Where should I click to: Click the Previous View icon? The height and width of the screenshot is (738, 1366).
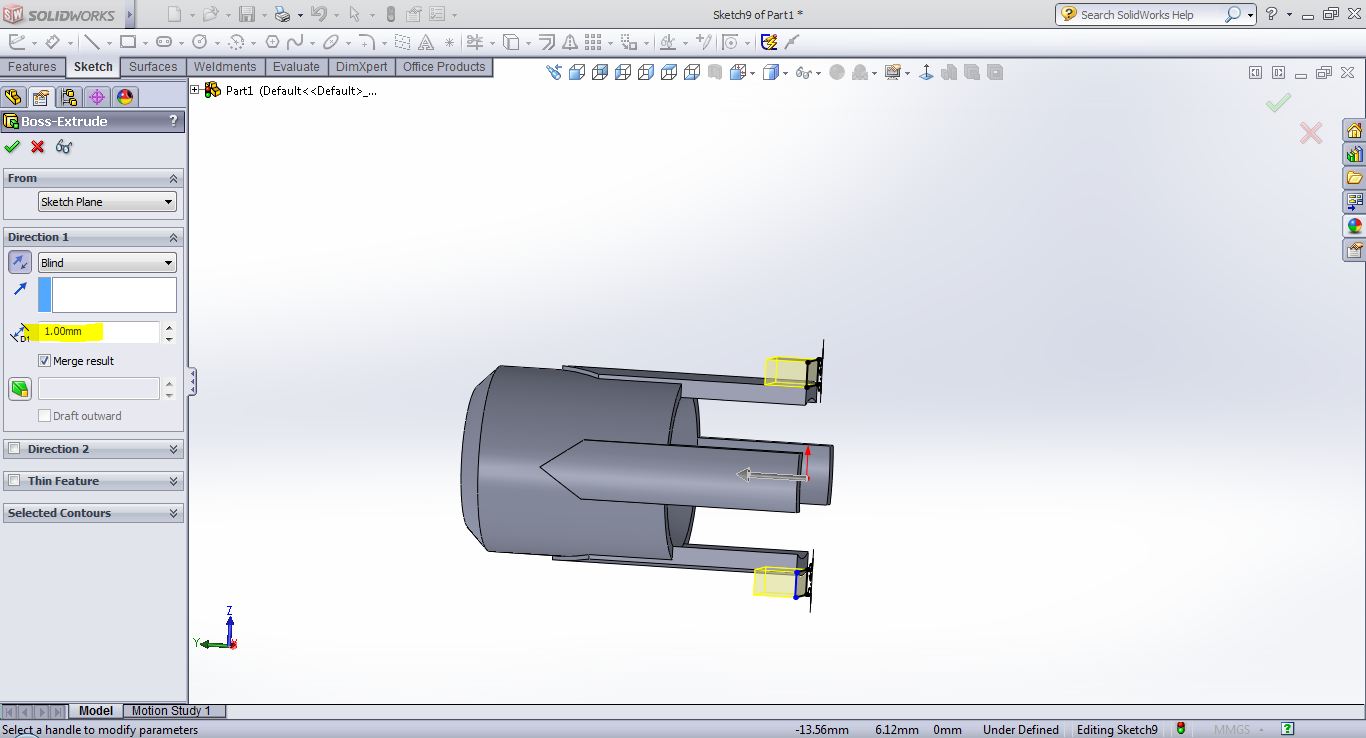(x=554, y=73)
